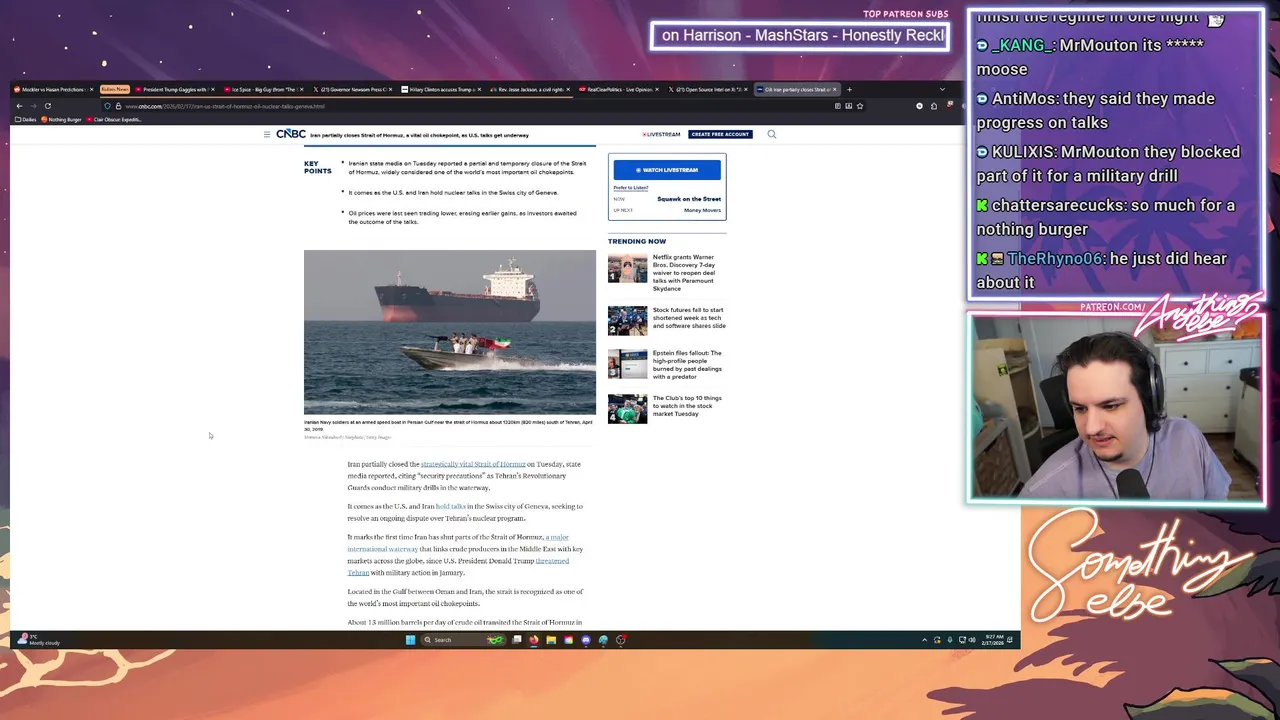Click the streamer webcam feed
The image size is (1280, 720).
pyautogui.click(x=1115, y=408)
